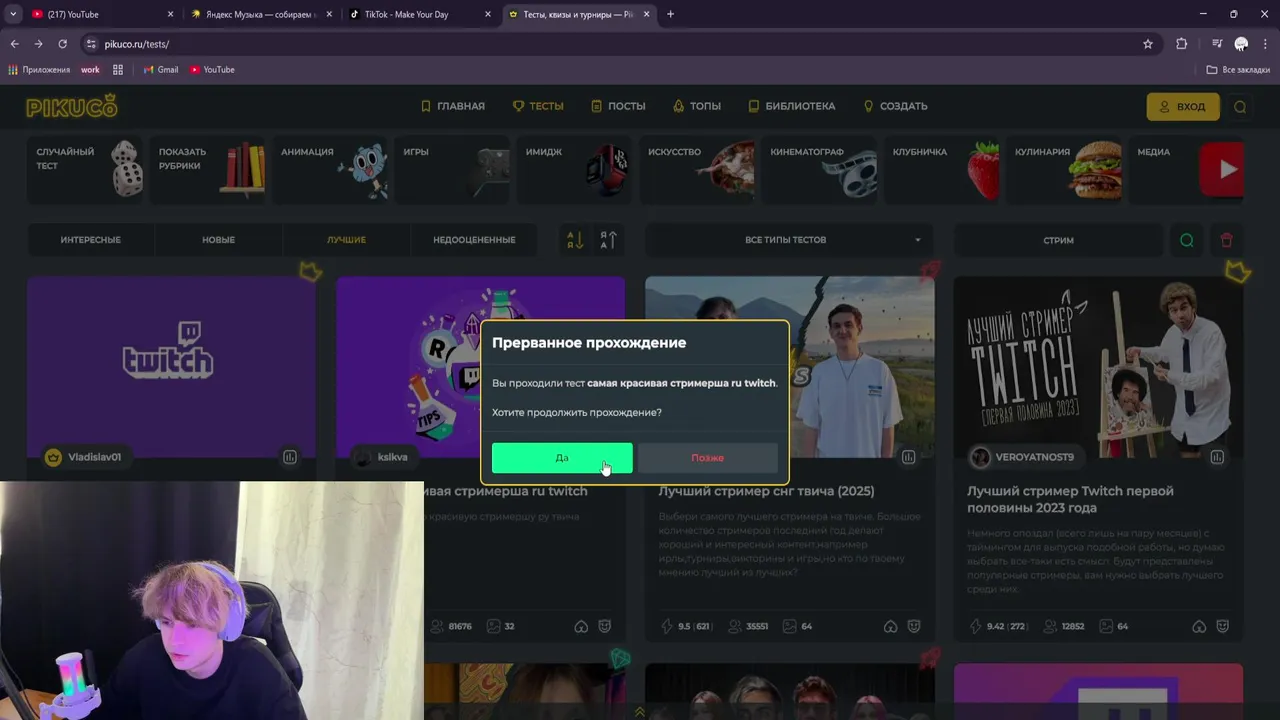
Task: Click statistics icon on the Лучший стример снг card
Action: [x=908, y=457]
